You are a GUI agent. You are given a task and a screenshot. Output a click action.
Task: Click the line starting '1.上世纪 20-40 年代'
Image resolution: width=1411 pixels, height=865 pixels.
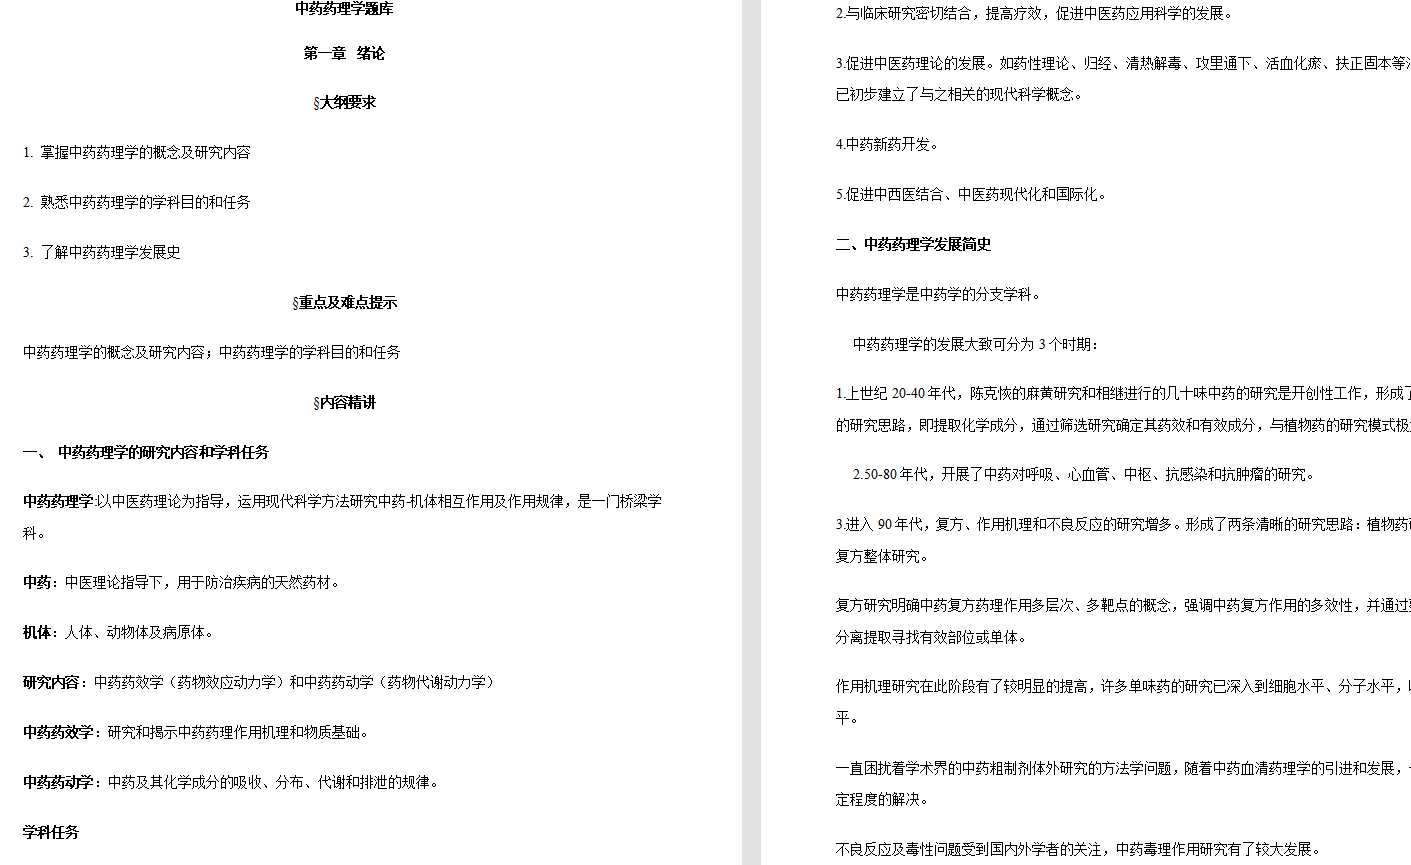coord(1123,394)
